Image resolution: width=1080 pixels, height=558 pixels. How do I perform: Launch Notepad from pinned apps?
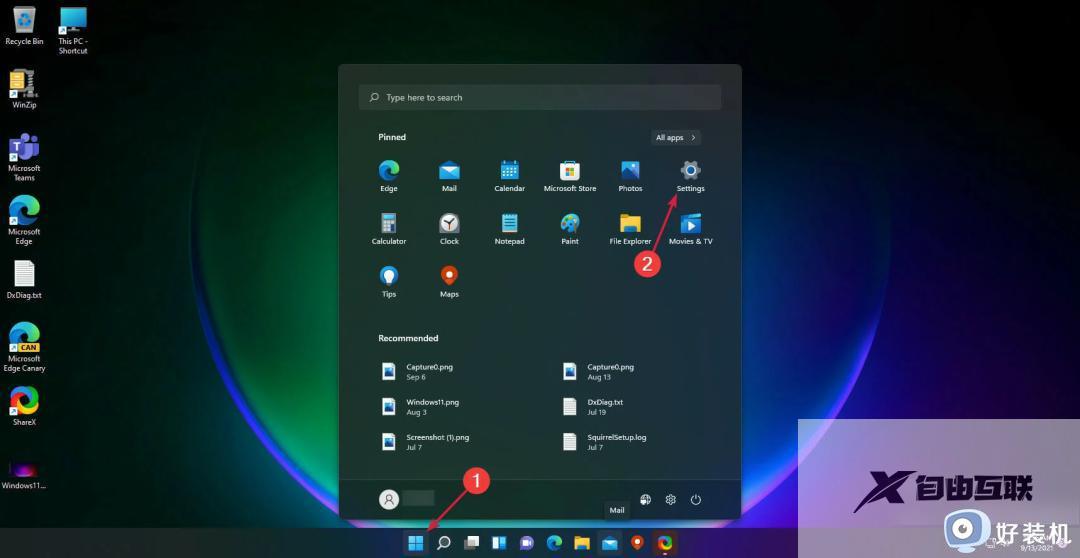510,229
